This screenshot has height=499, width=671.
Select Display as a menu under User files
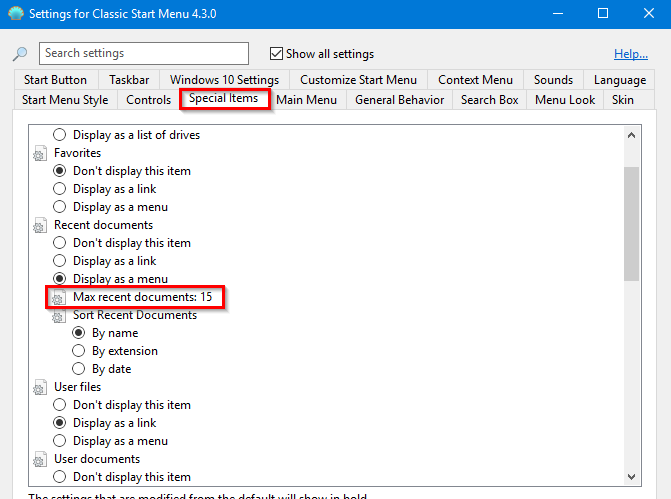[x=60, y=441]
